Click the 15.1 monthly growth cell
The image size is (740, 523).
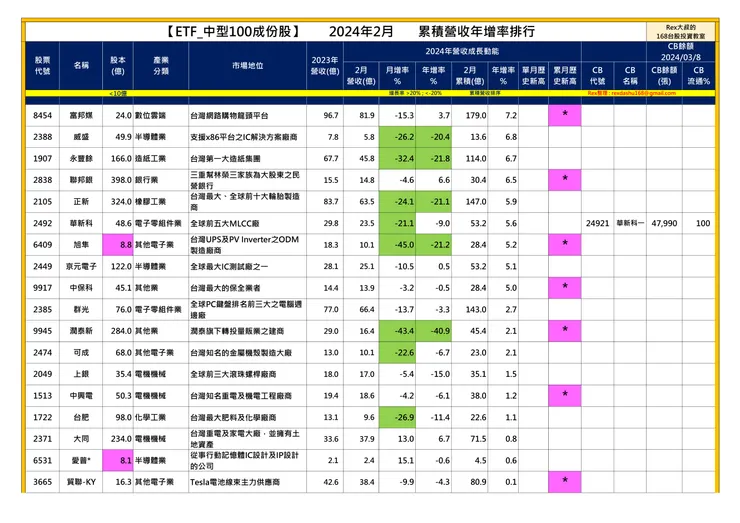(x=397, y=461)
